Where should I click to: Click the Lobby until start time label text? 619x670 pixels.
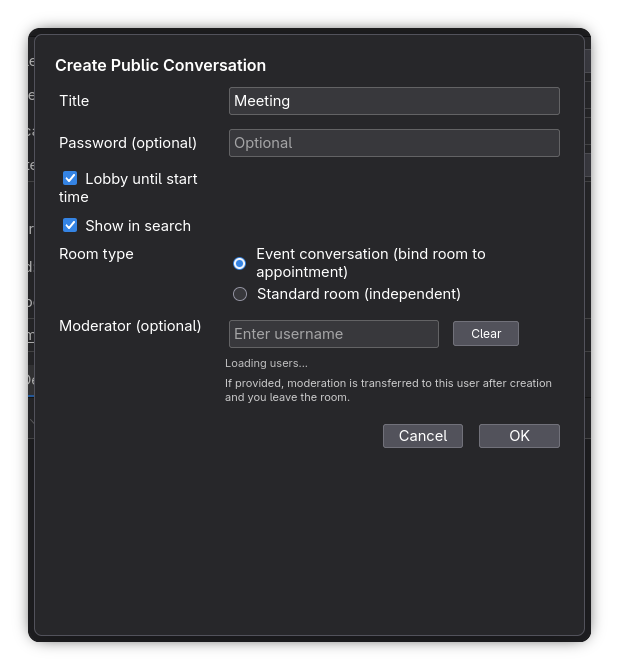coord(141,179)
